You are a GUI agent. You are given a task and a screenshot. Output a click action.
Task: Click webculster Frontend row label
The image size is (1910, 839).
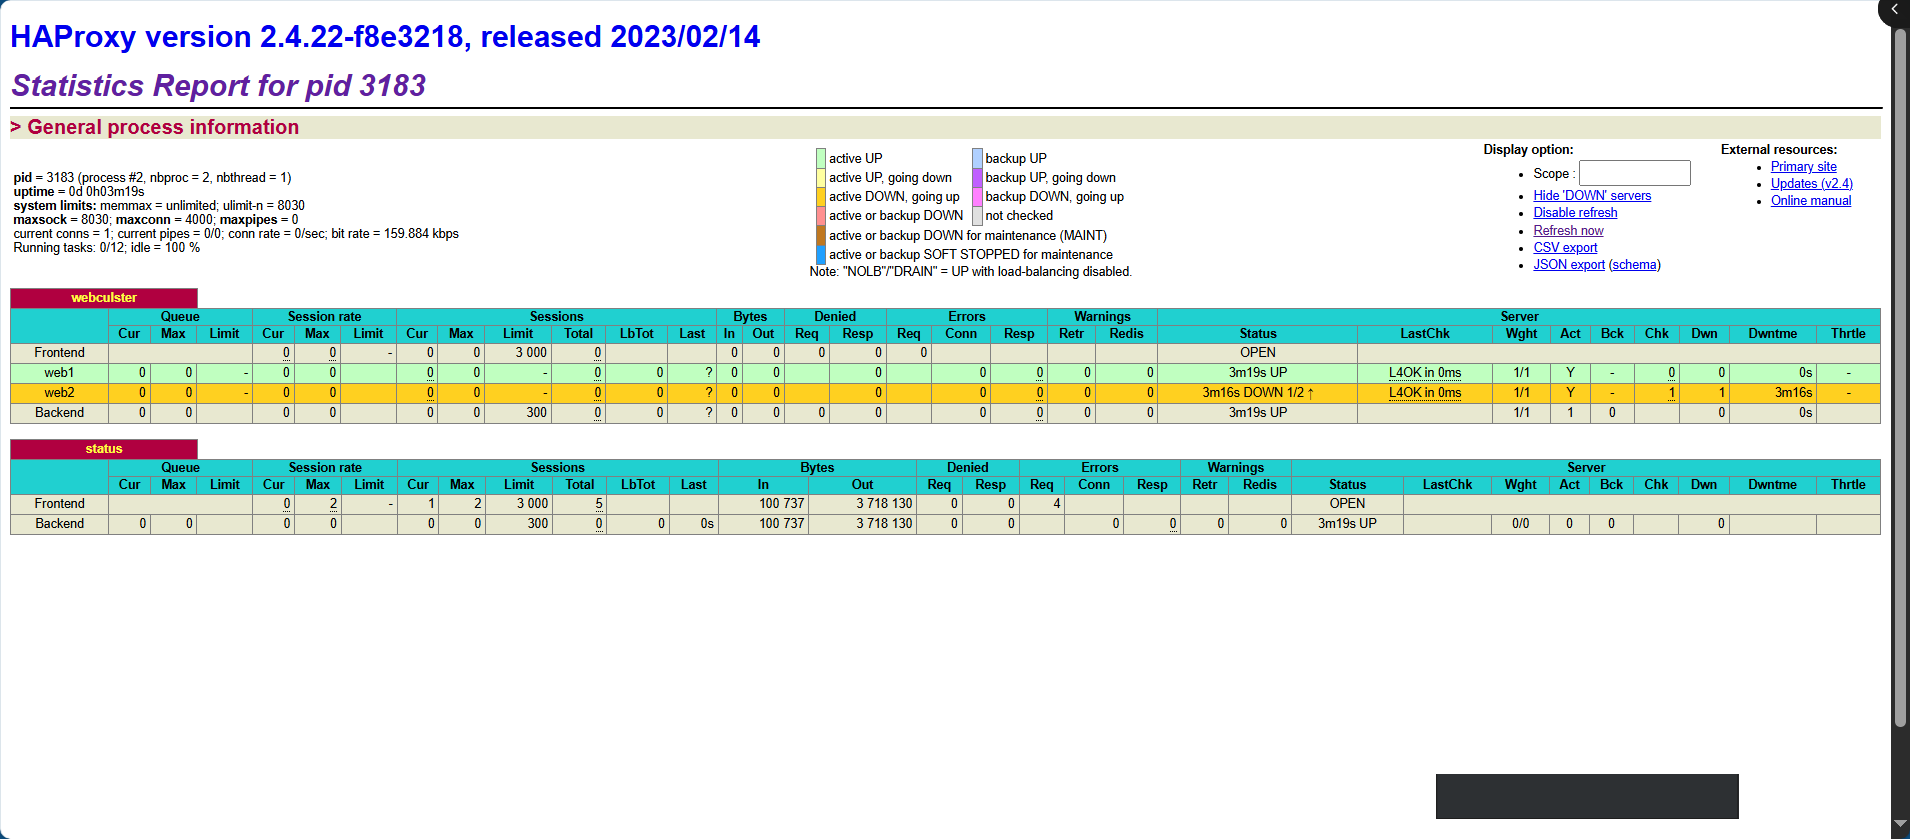(x=59, y=353)
